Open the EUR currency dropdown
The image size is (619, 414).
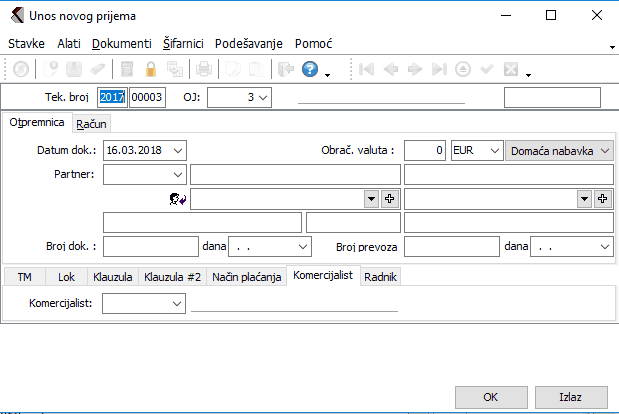(492, 150)
